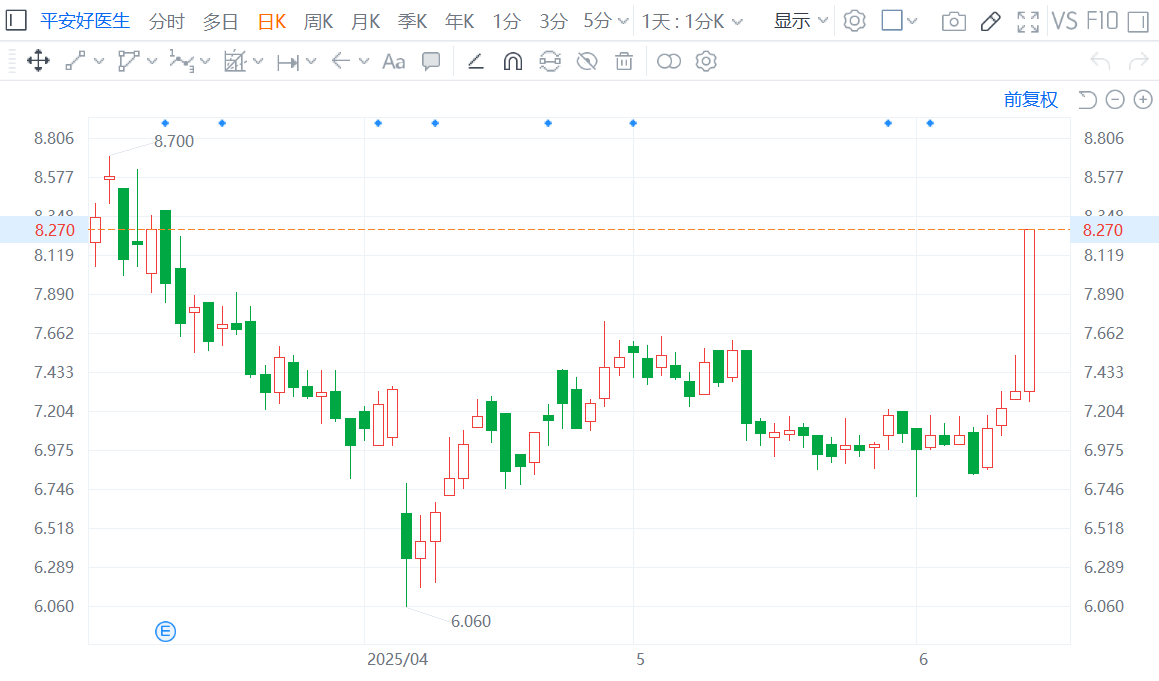Open the 显示 display dropdown
This screenshot has height=681, width=1159.
point(801,21)
